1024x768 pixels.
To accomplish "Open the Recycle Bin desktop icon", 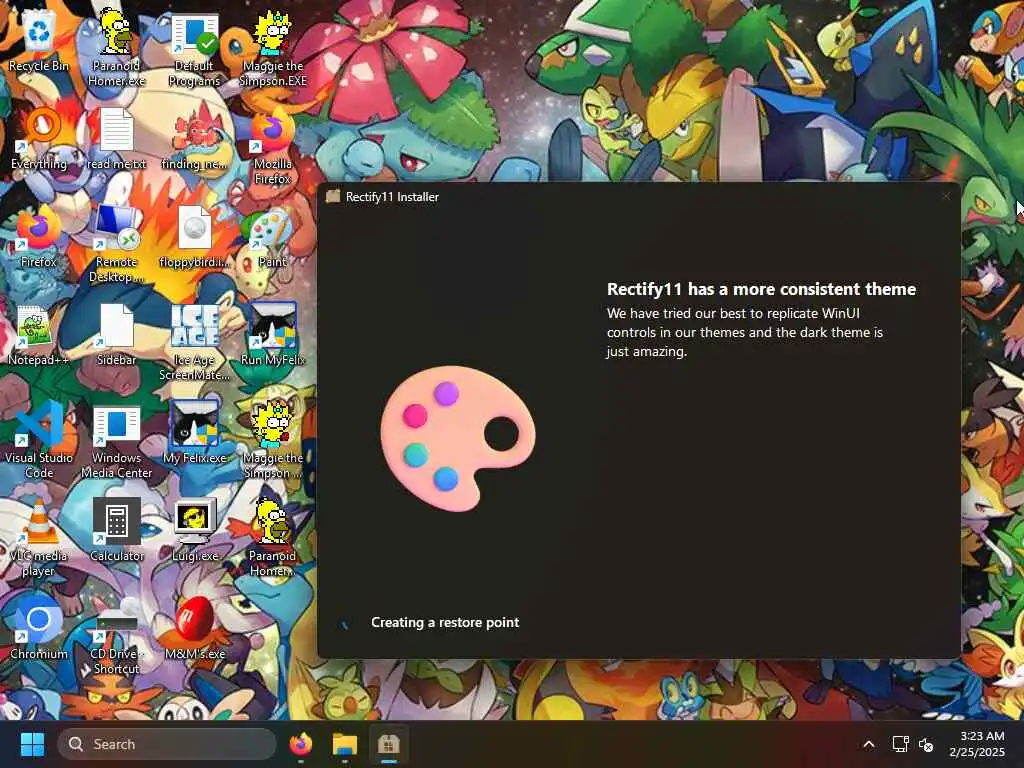I will (39, 40).
